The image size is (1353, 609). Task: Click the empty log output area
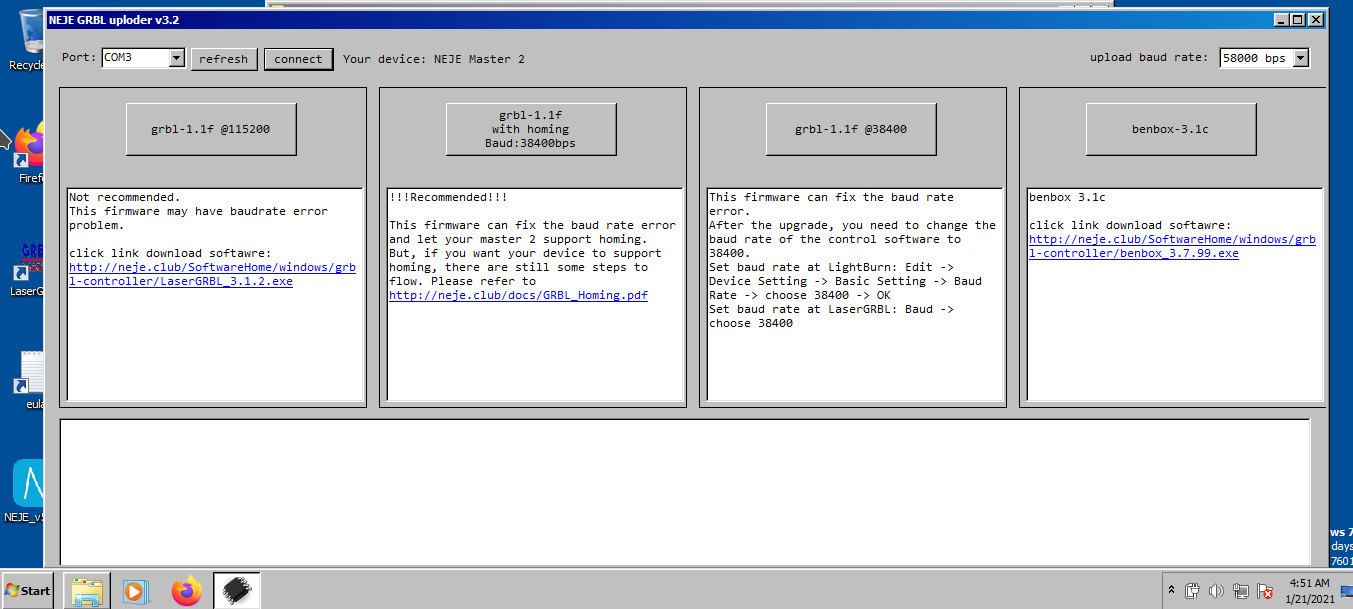(x=685, y=490)
